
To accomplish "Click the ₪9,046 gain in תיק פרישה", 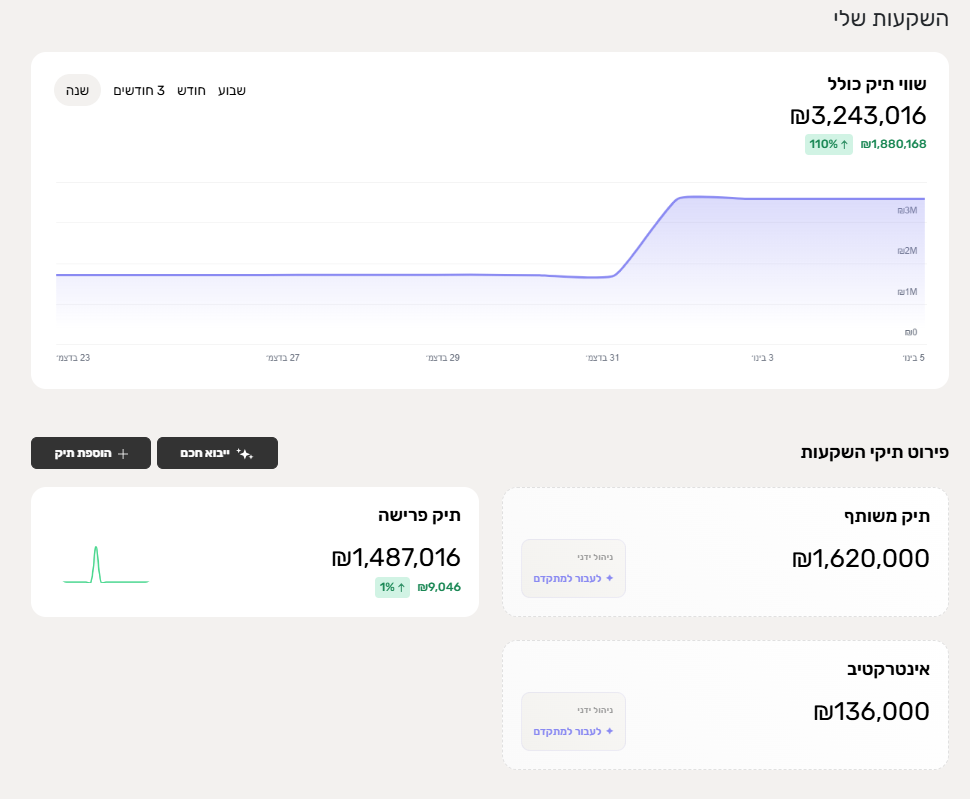I will coord(439,587).
